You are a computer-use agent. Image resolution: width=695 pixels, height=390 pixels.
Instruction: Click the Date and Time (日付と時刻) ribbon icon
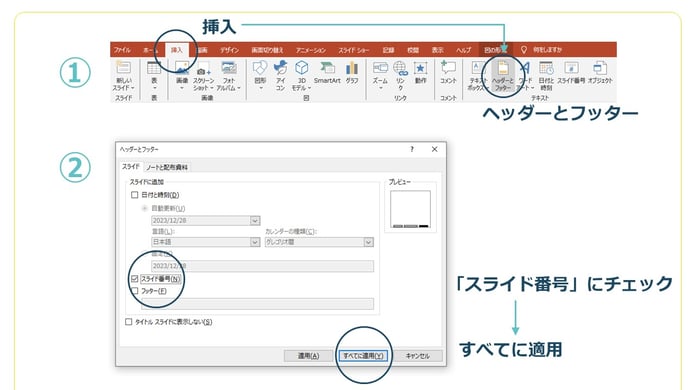click(546, 68)
